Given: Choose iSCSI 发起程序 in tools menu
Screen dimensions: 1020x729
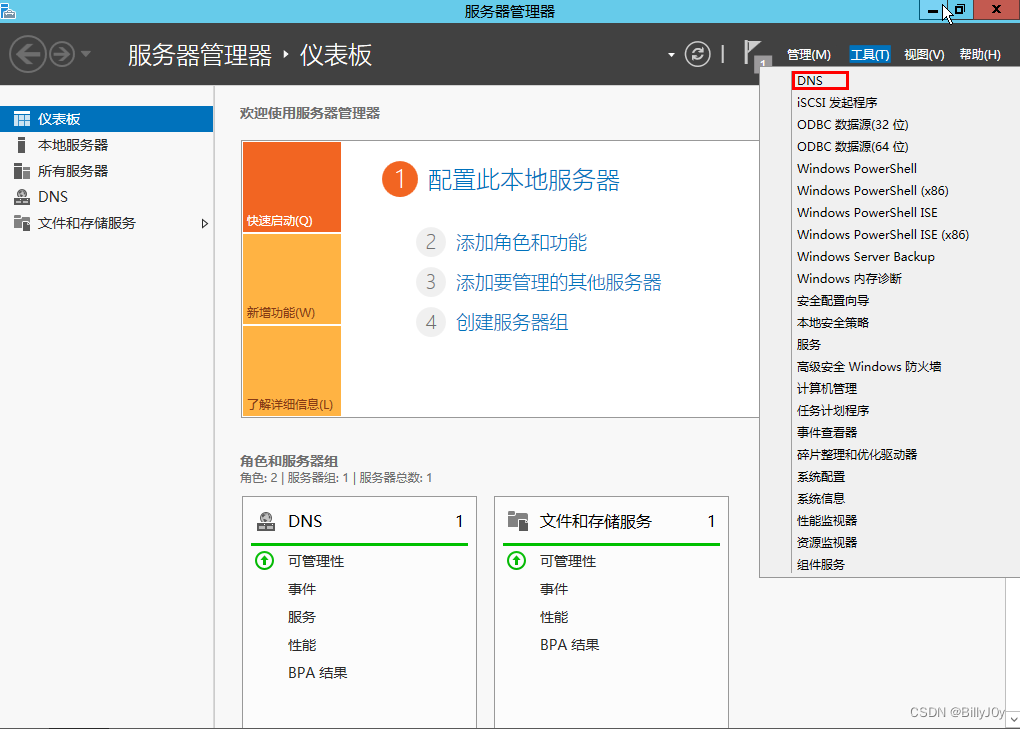Looking at the screenshot, I should click(837, 103).
